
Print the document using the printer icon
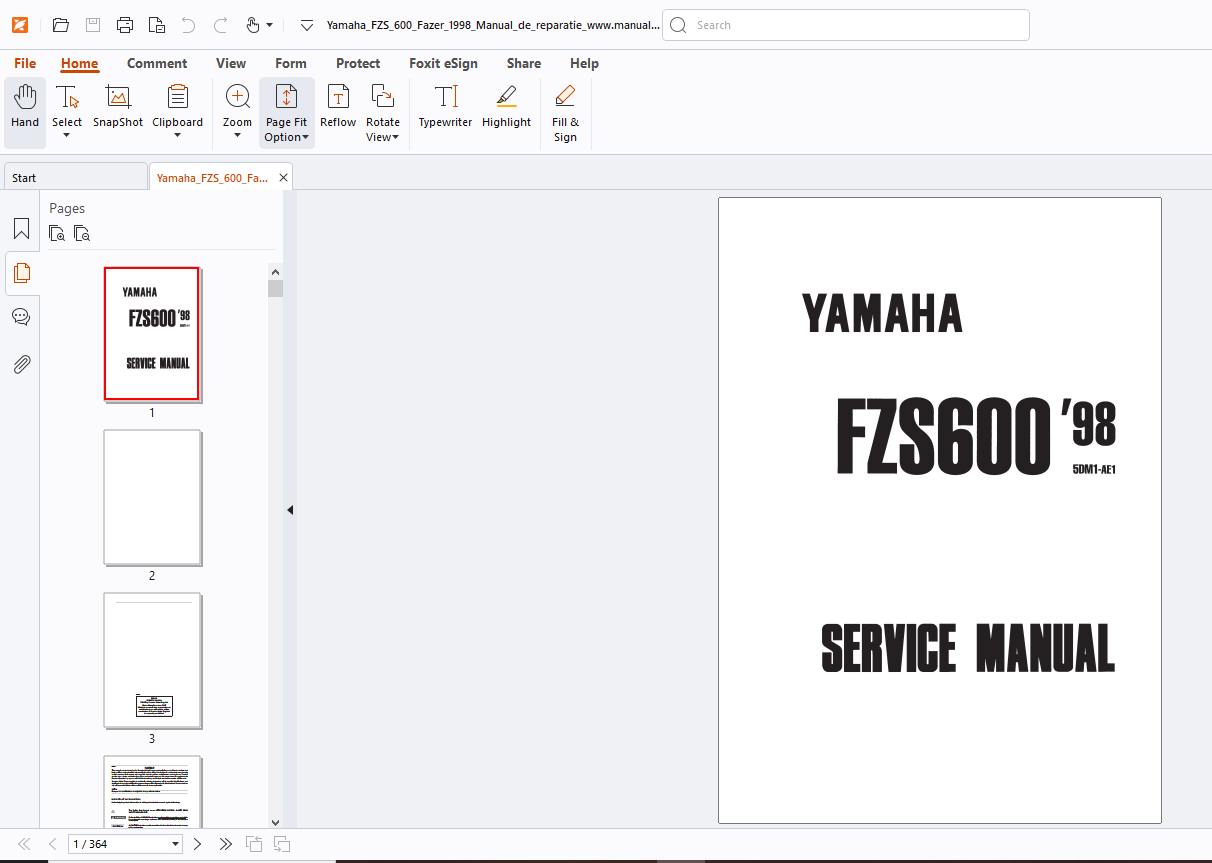click(124, 25)
